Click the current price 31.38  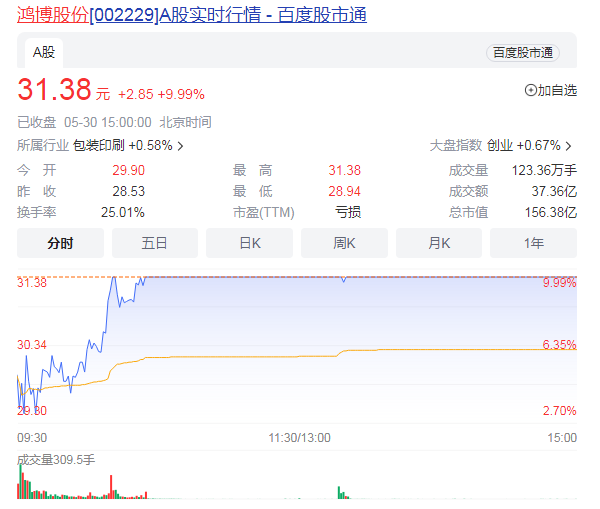click(54, 91)
